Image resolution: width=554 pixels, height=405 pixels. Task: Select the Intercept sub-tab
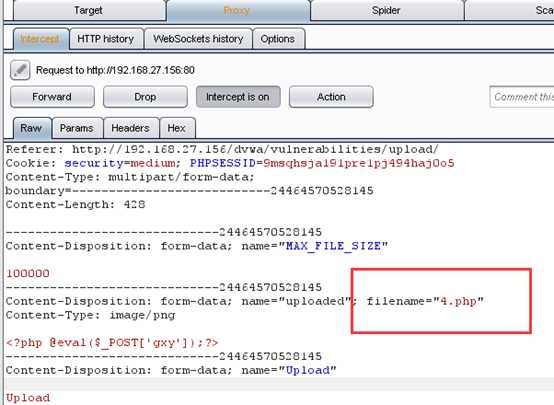pyautogui.click(x=41, y=39)
